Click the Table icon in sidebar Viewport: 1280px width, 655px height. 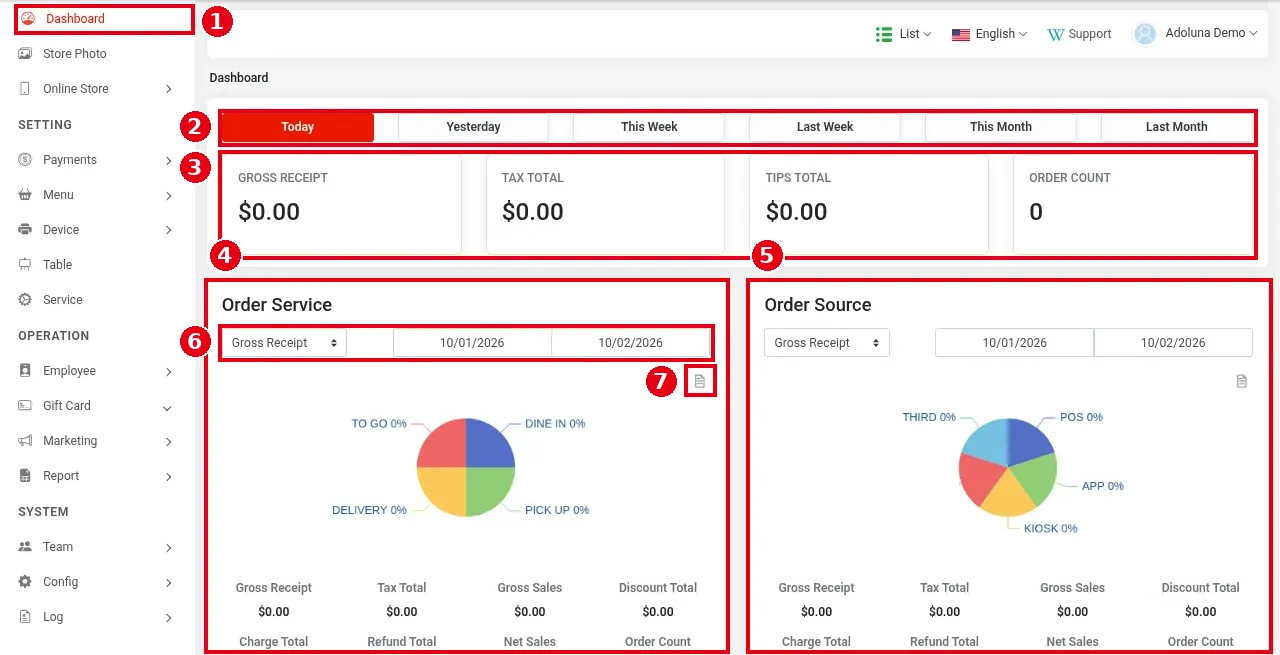click(25, 265)
